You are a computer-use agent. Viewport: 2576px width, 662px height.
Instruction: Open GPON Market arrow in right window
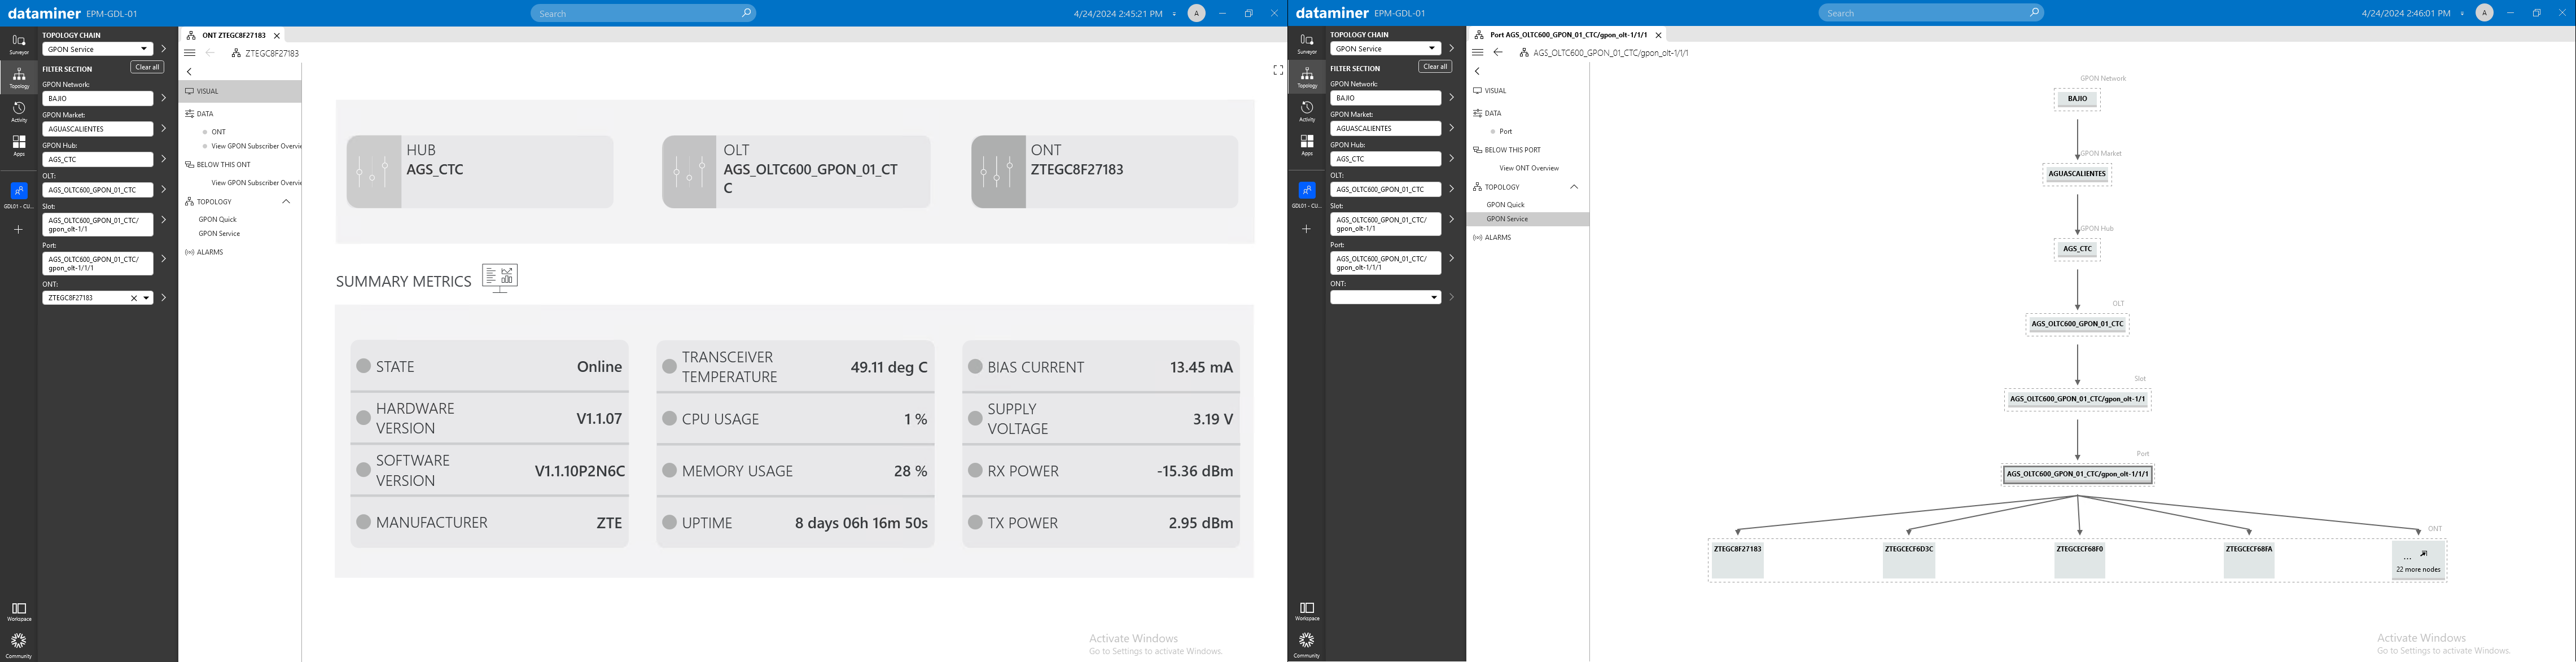click(x=1452, y=128)
